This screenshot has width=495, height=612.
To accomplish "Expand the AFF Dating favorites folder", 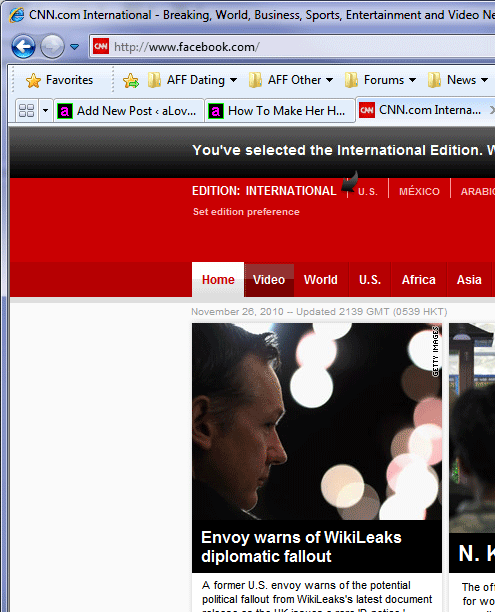I will pos(192,80).
